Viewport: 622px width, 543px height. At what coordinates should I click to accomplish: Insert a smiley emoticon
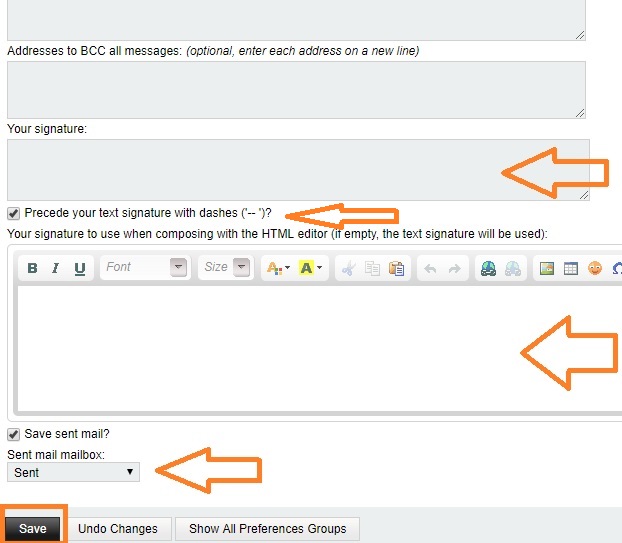click(595, 268)
